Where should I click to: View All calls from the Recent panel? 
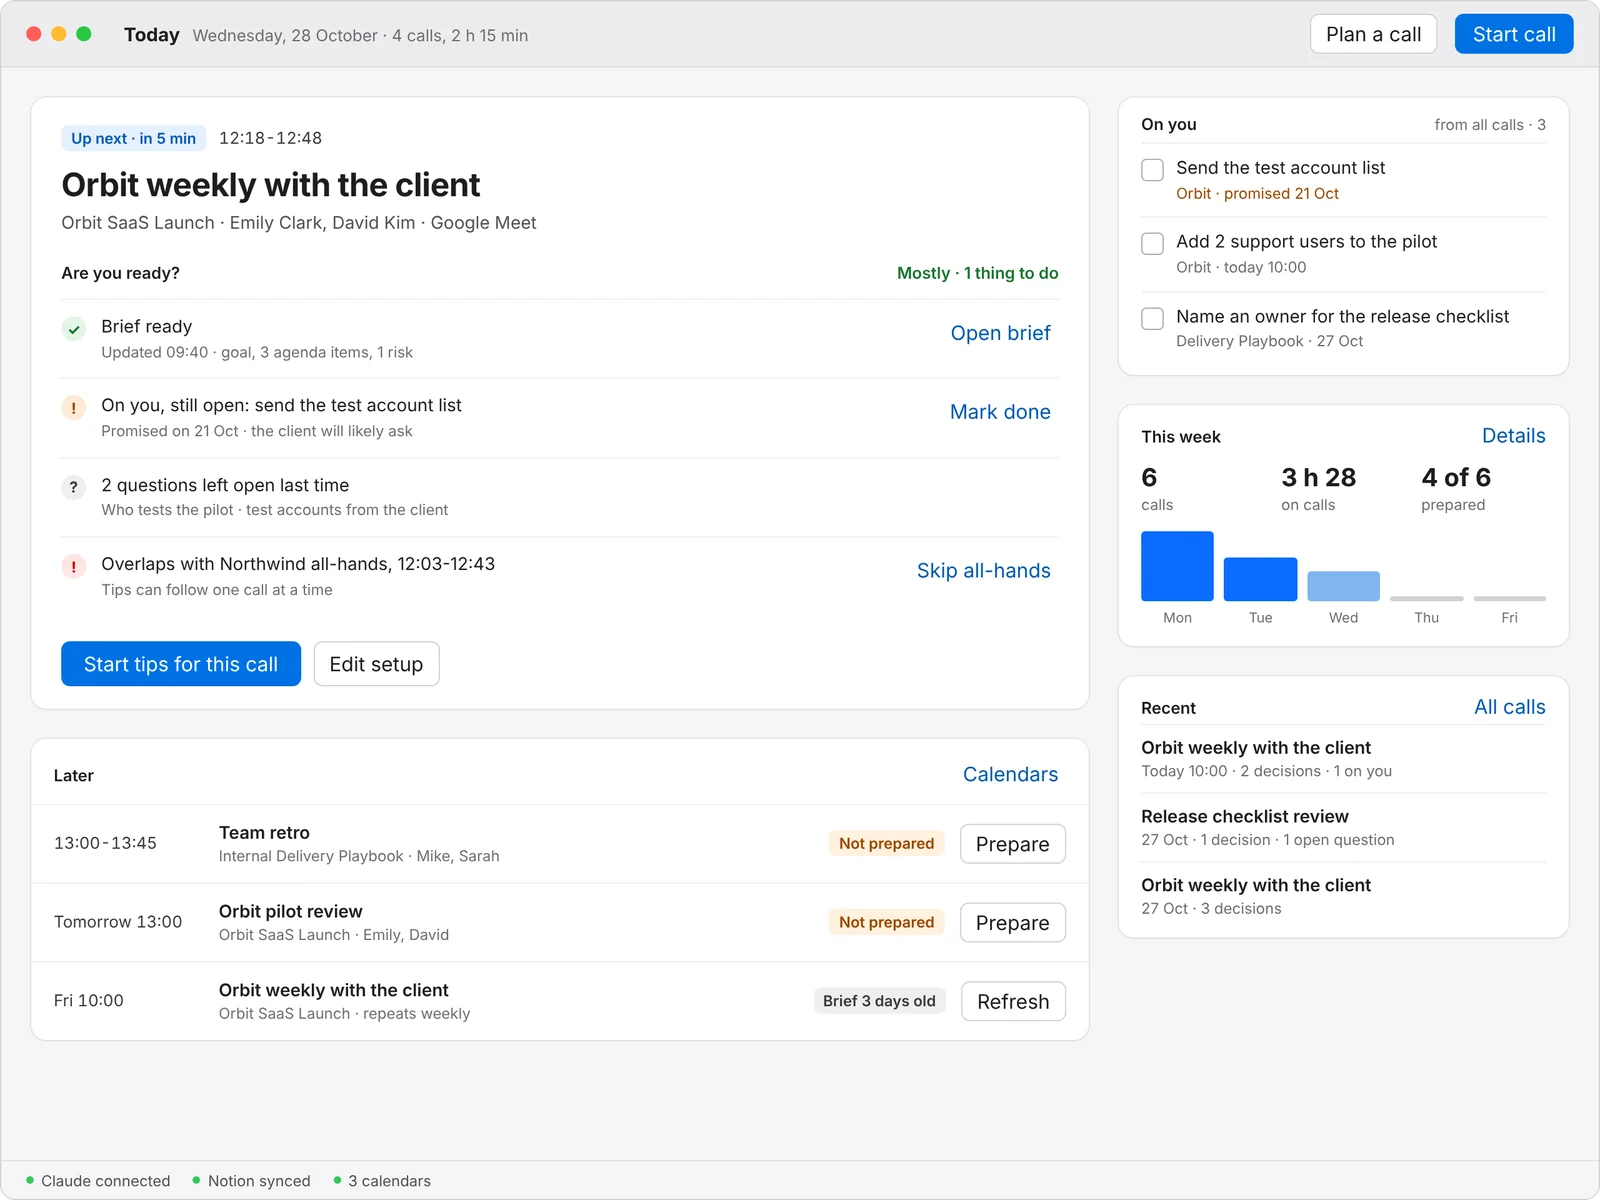[x=1509, y=707]
